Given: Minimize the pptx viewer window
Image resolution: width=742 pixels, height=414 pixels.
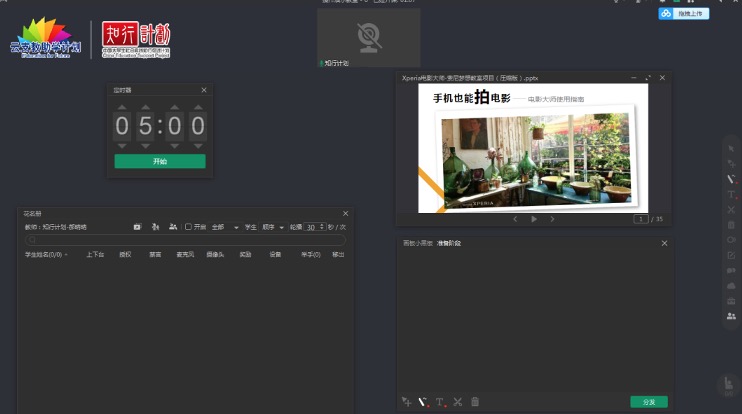Looking at the screenshot, I should [x=634, y=78].
